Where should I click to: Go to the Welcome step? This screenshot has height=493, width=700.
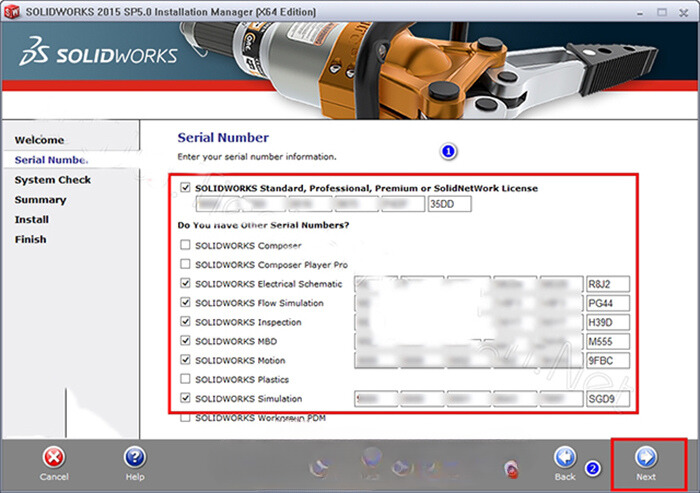click(39, 140)
